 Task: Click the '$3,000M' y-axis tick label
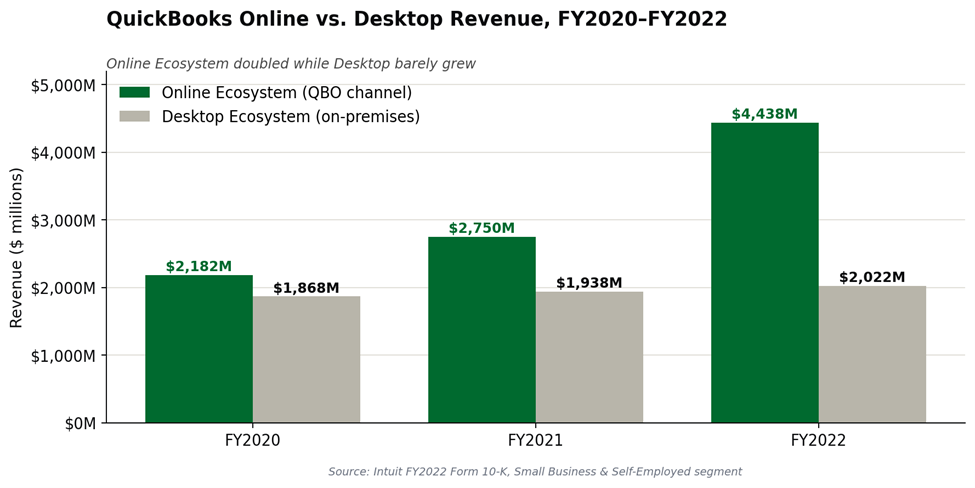pyautogui.click(x=63, y=221)
